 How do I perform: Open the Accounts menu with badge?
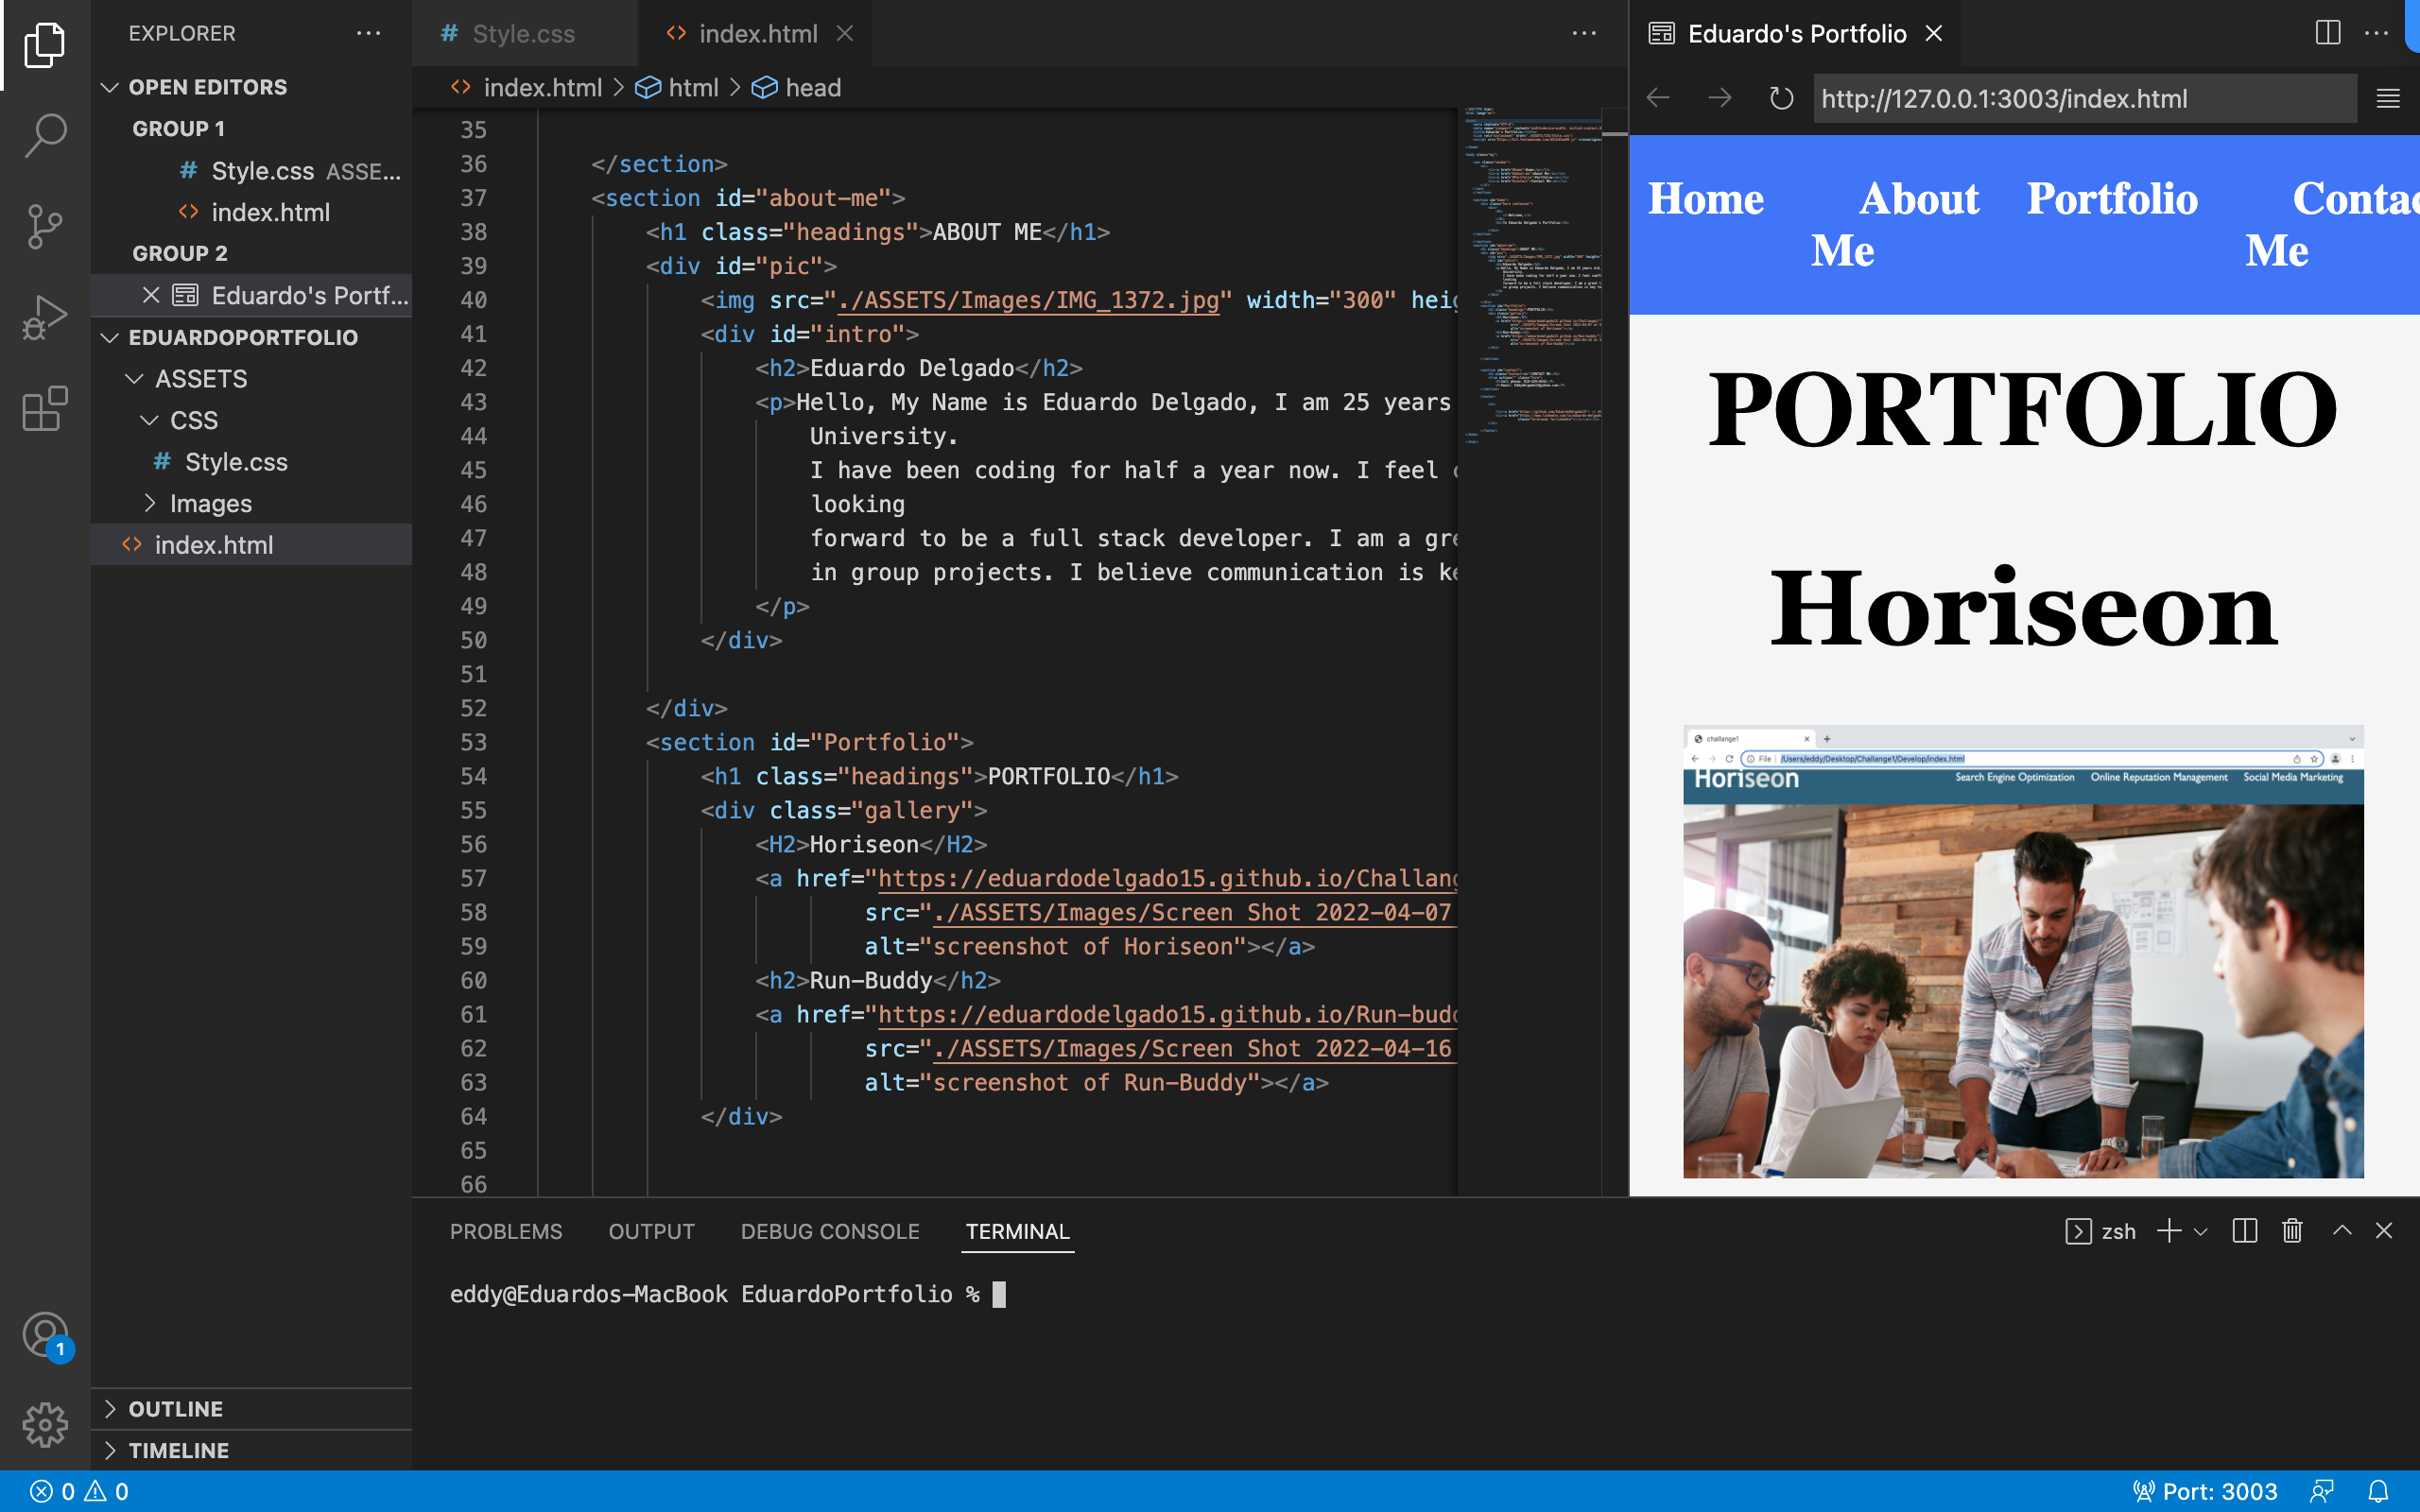(x=45, y=1336)
